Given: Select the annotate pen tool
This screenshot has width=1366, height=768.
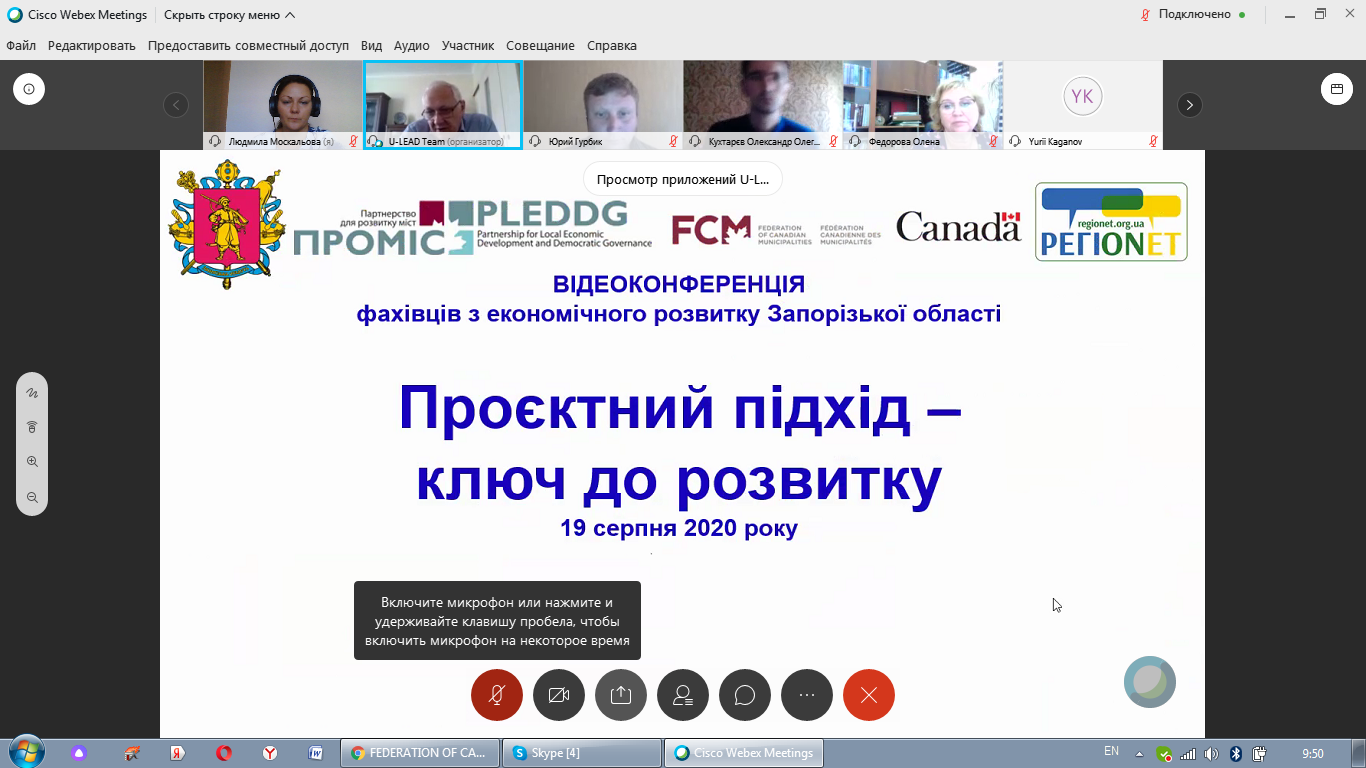Looking at the screenshot, I should (32, 393).
